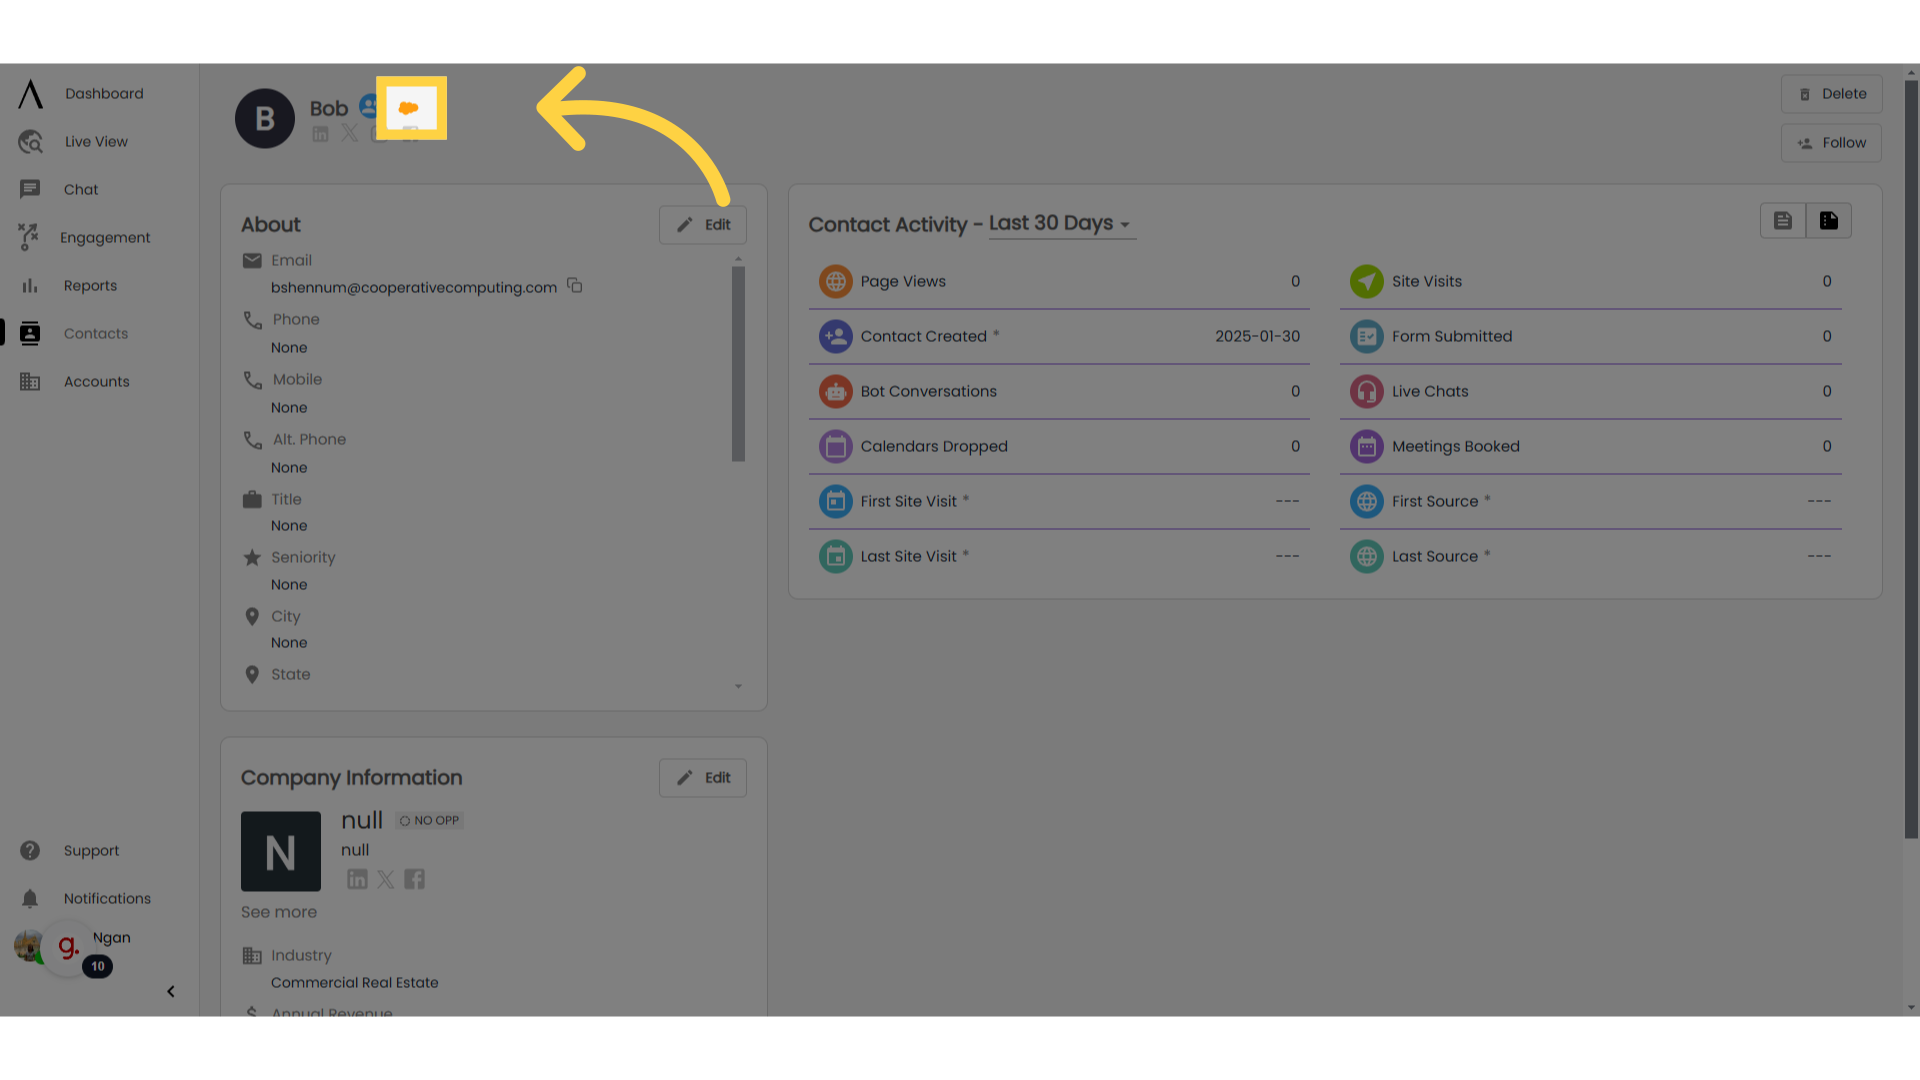Select Contacts menu item in sidebar

95,332
